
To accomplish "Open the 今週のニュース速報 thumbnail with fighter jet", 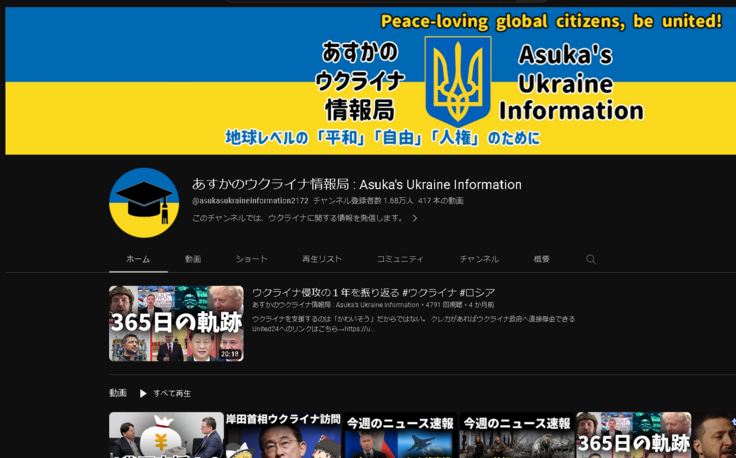I will coord(399,435).
